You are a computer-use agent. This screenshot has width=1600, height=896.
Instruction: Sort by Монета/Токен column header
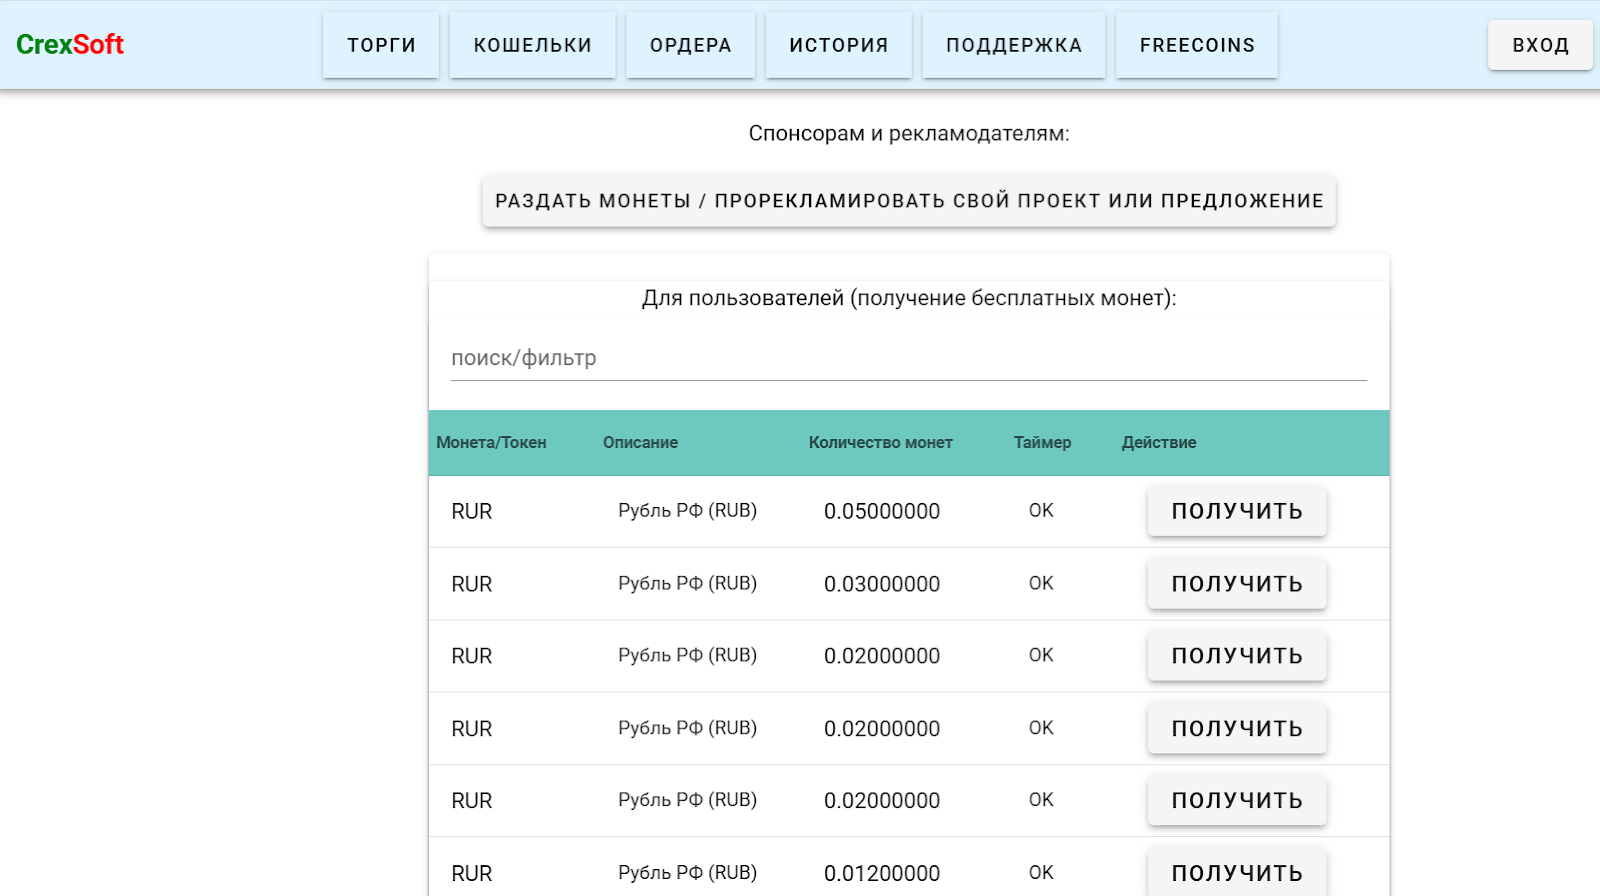(x=491, y=443)
